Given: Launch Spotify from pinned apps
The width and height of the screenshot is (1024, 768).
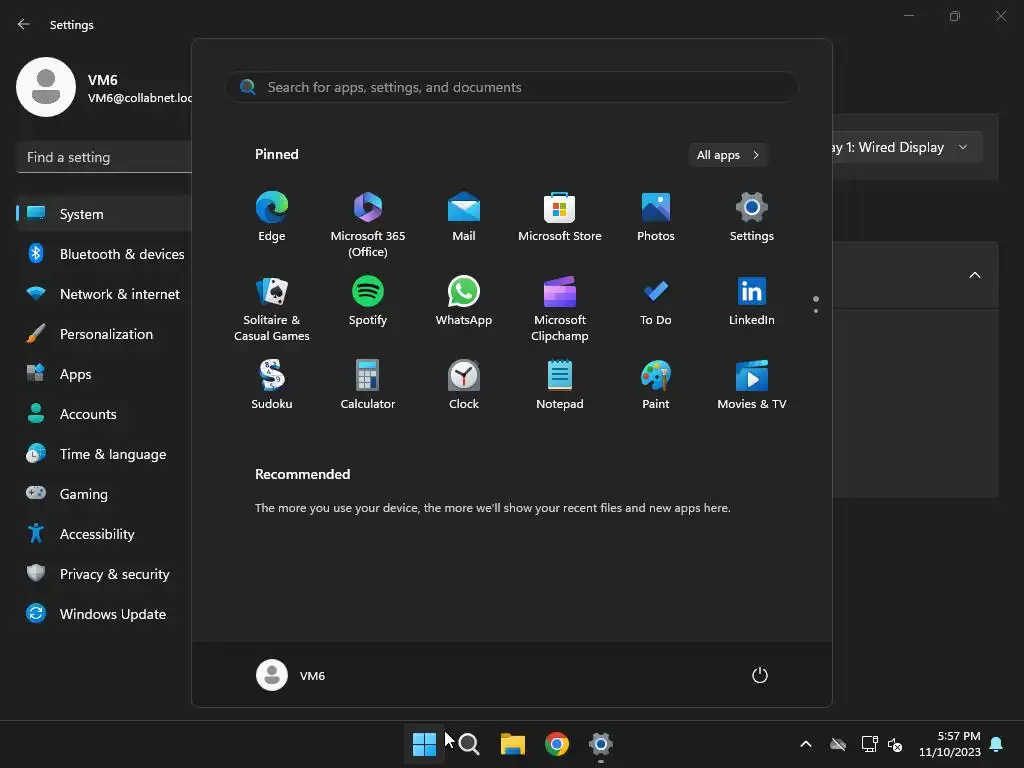Looking at the screenshot, I should (368, 300).
